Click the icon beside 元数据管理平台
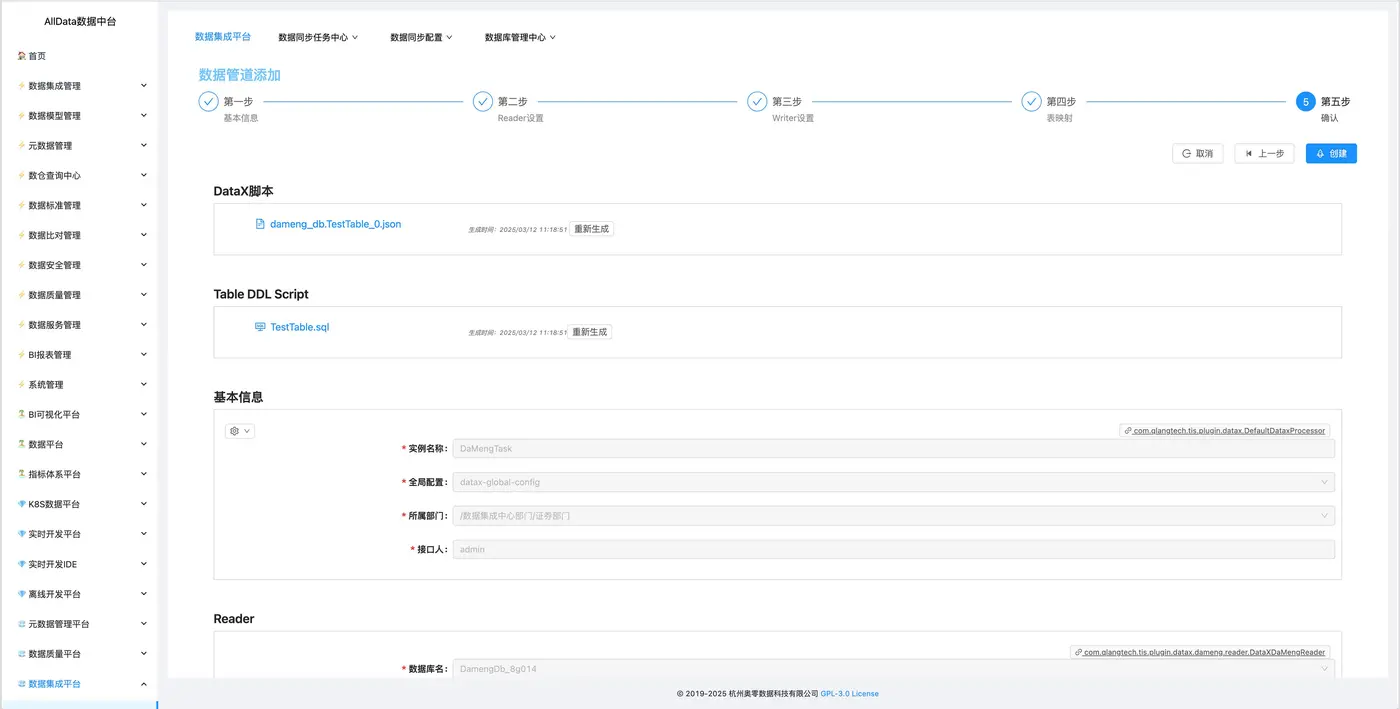 [x=21, y=624]
